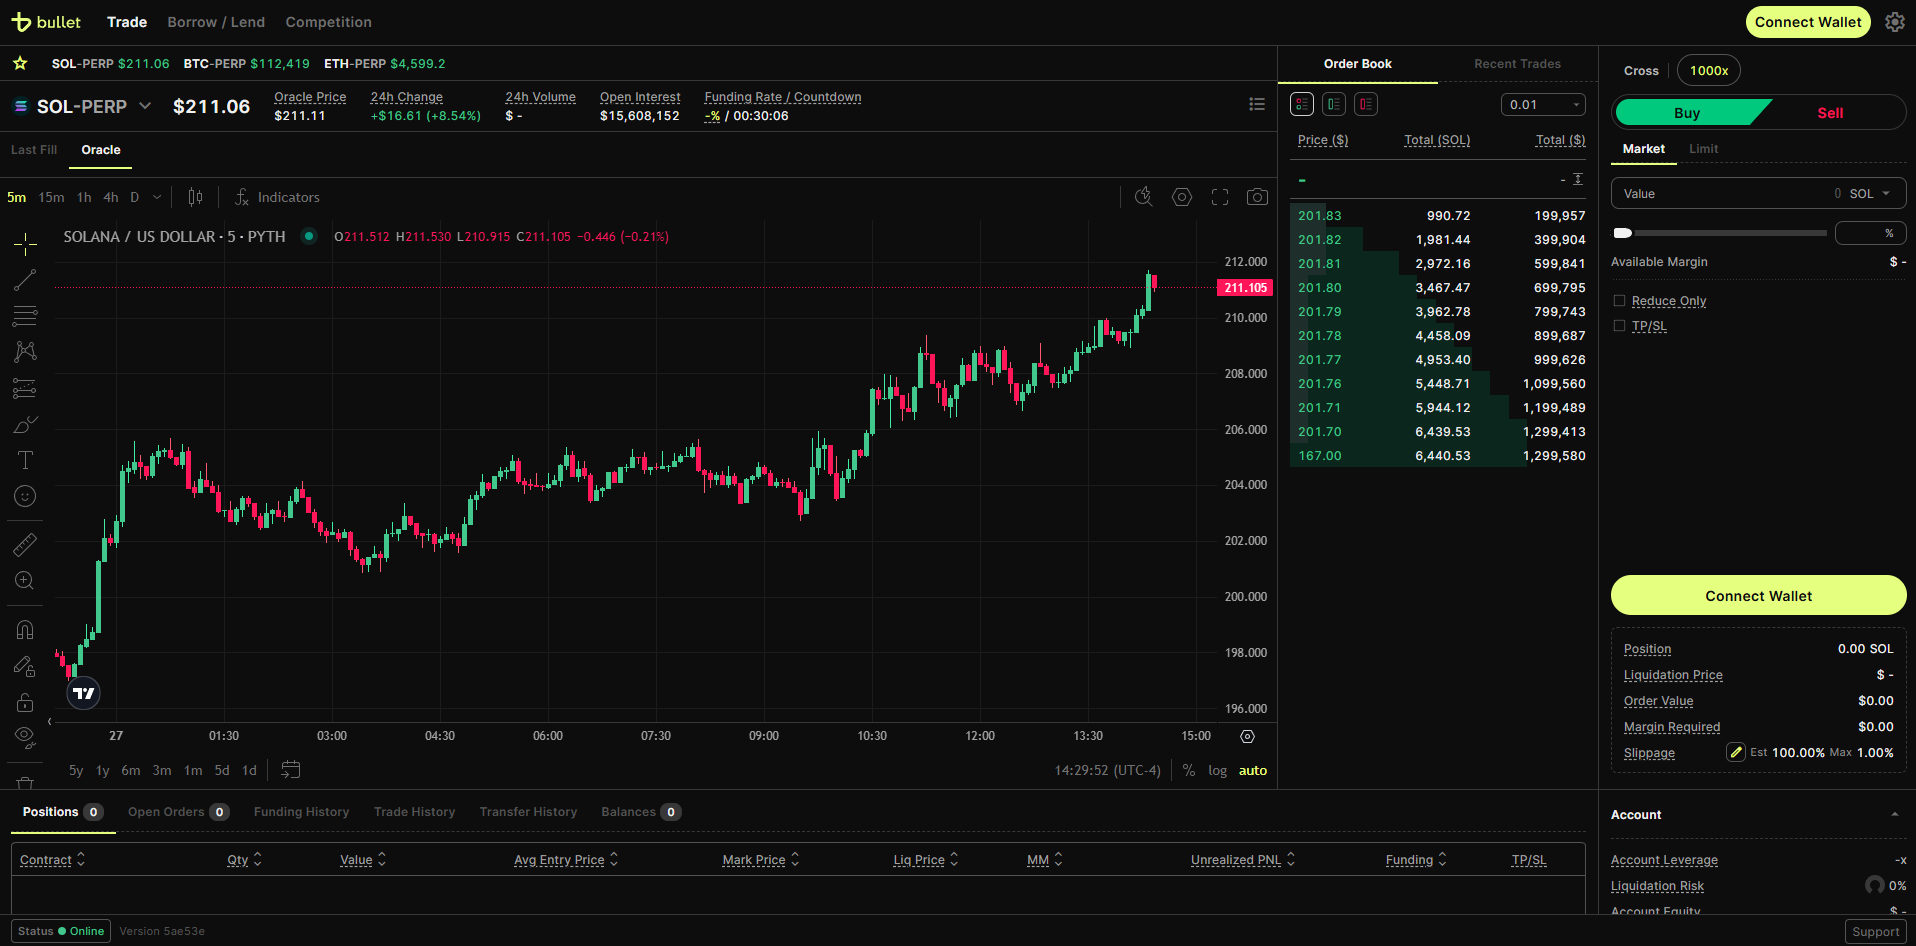Viewport: 1916px width, 946px height.
Task: Switch order side to Sell
Action: point(1830,113)
